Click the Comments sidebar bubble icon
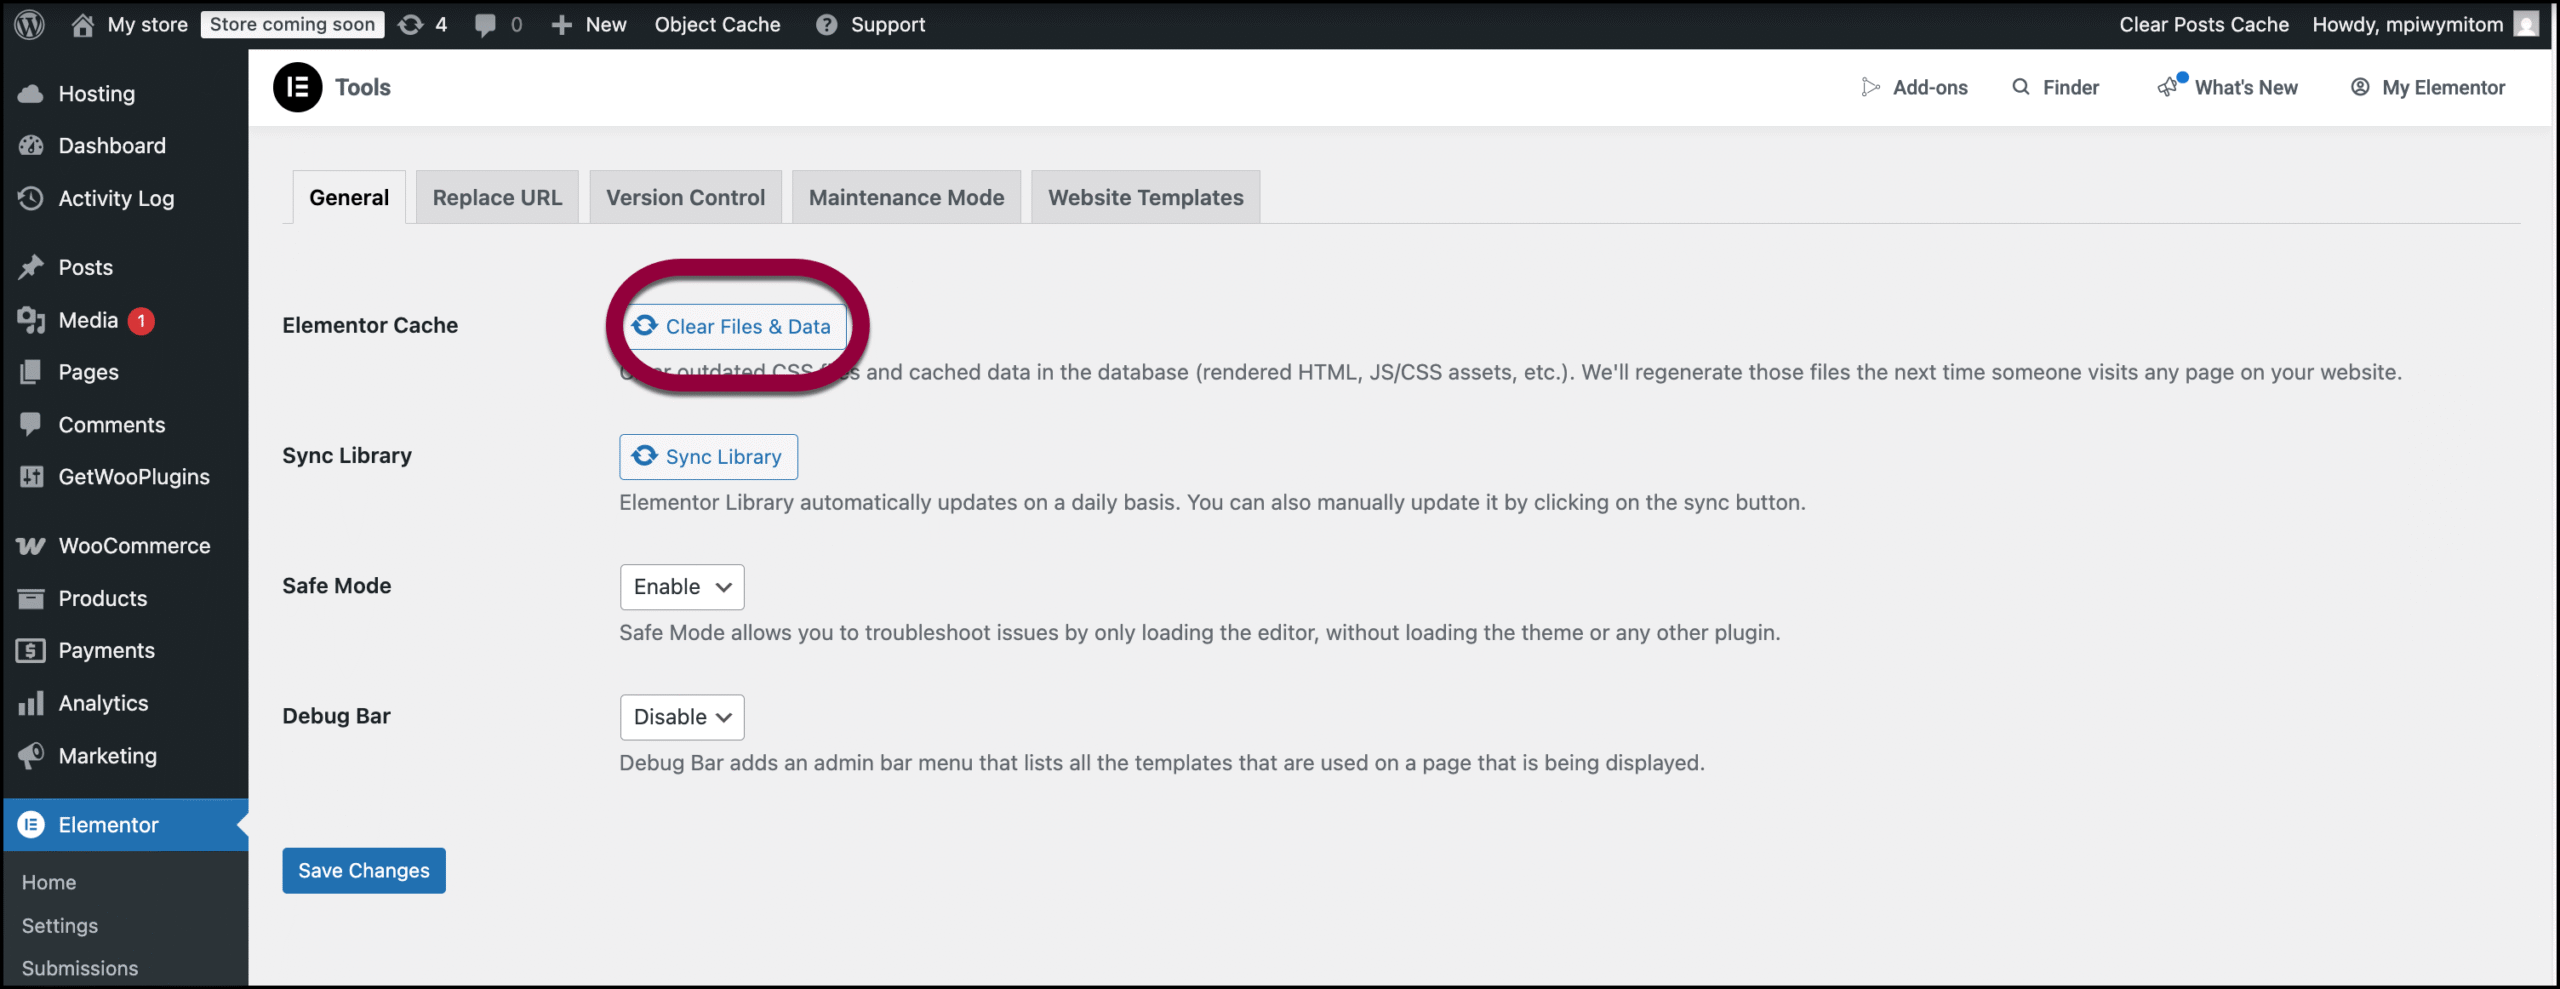This screenshot has width=2560, height=989. point(31,424)
